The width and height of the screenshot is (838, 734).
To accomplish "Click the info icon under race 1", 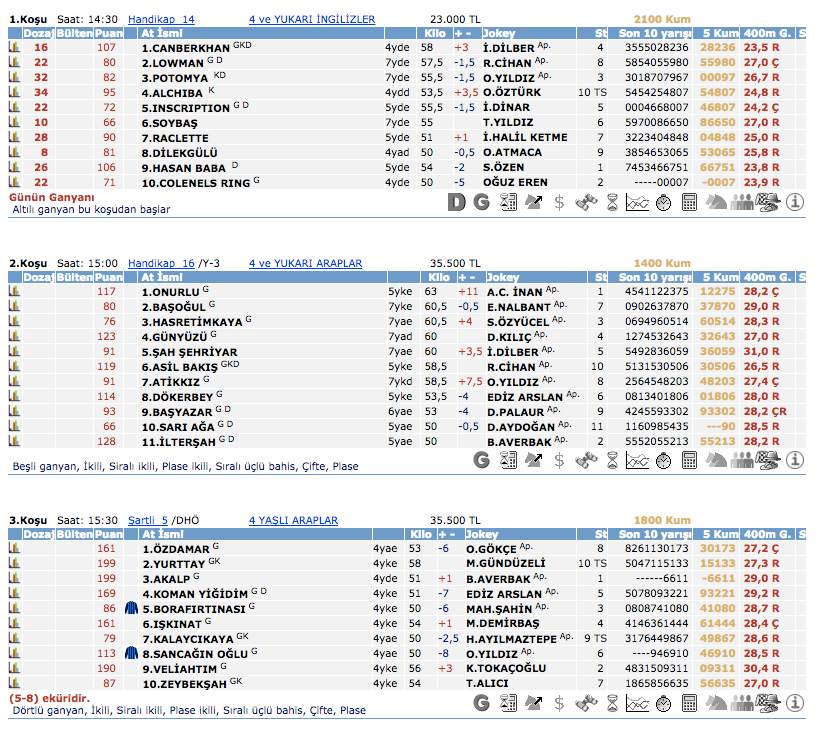I will [x=795, y=202].
